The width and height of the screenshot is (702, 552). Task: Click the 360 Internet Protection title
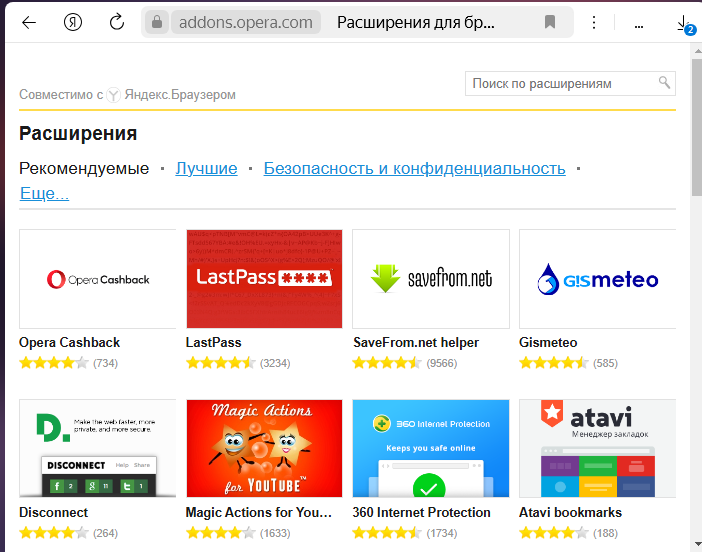tap(421, 512)
